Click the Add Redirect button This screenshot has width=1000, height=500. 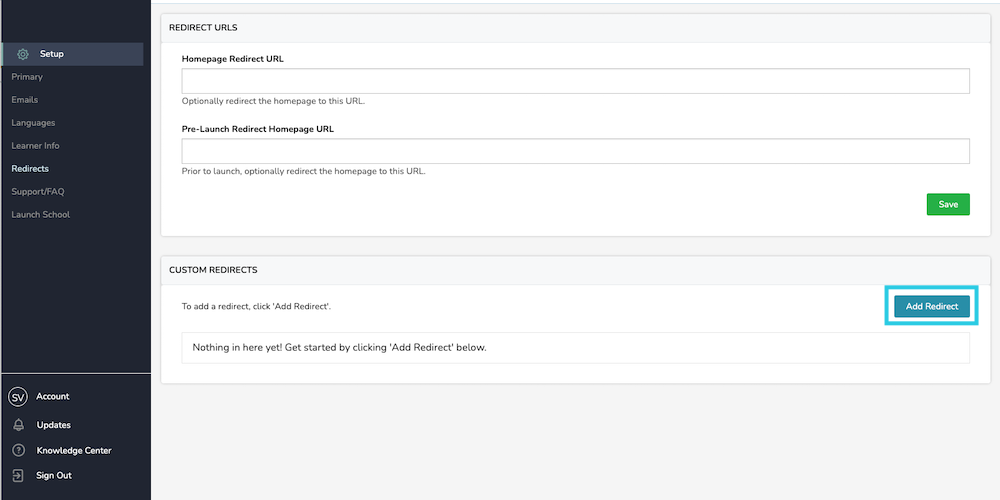click(932, 306)
